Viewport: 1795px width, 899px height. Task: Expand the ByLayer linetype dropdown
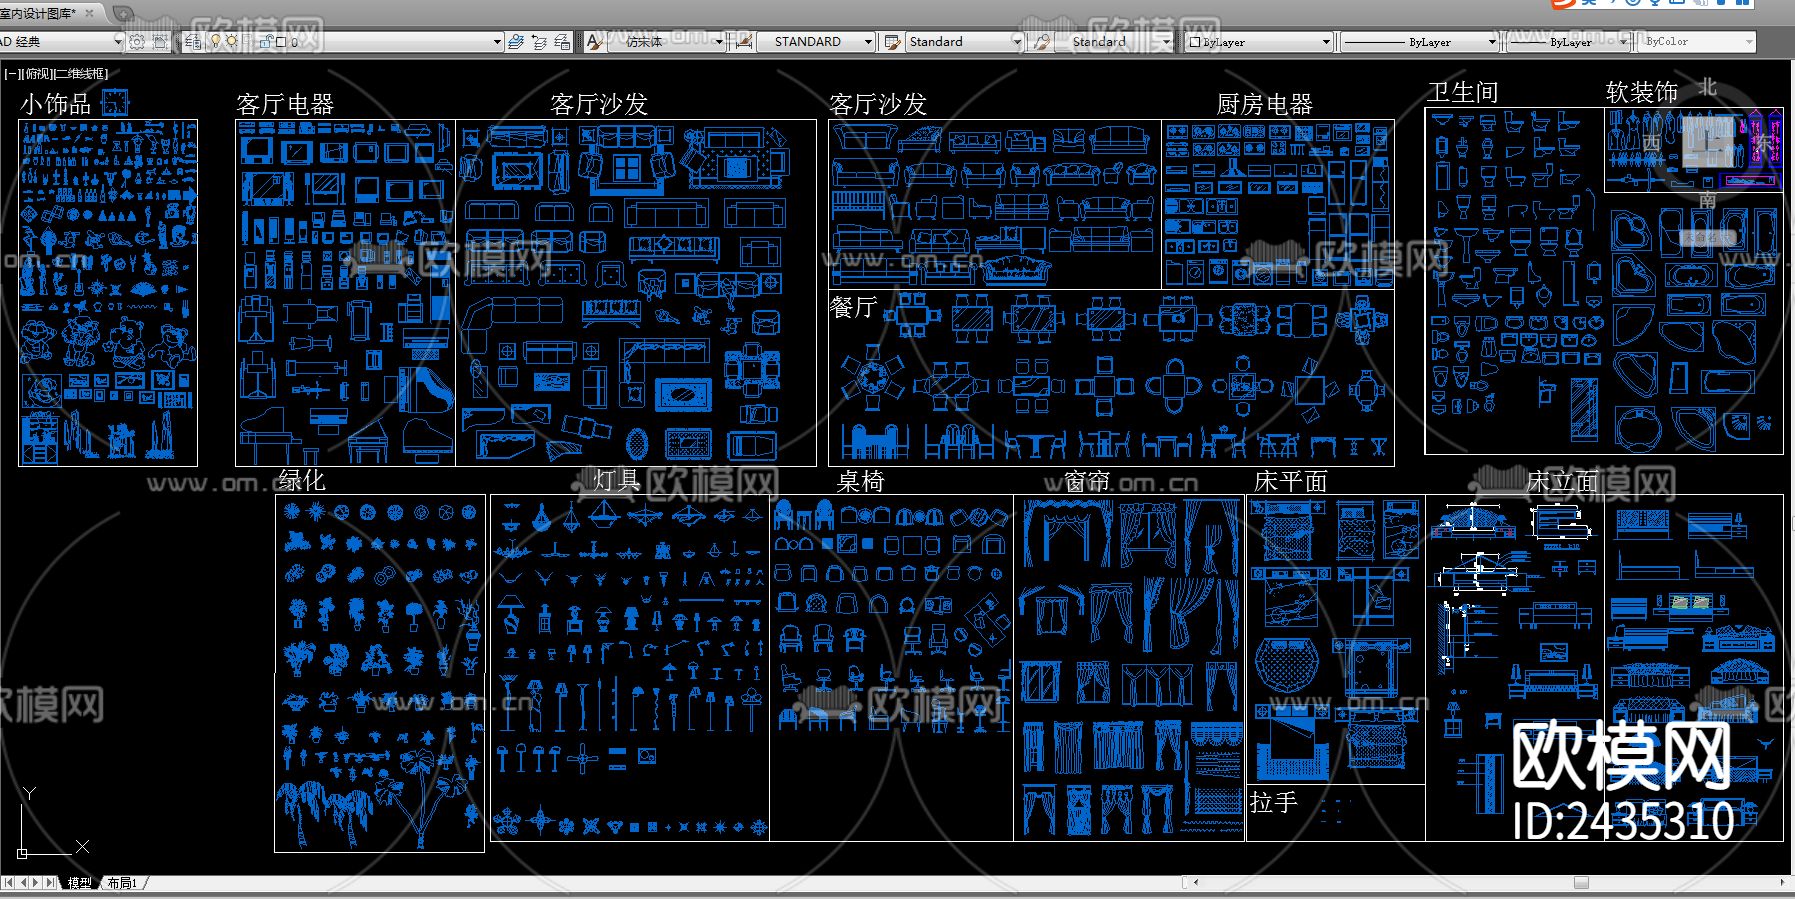pyautogui.click(x=1492, y=42)
